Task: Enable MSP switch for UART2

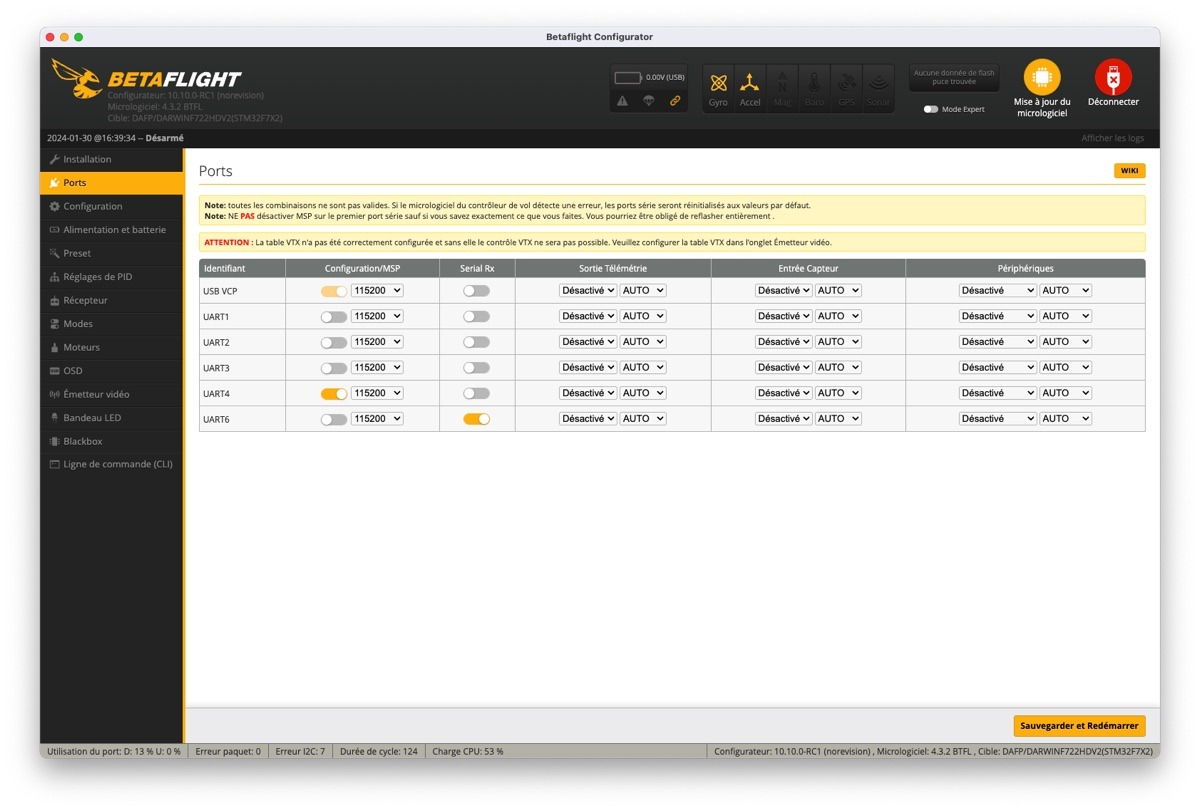Action: pyautogui.click(x=334, y=342)
